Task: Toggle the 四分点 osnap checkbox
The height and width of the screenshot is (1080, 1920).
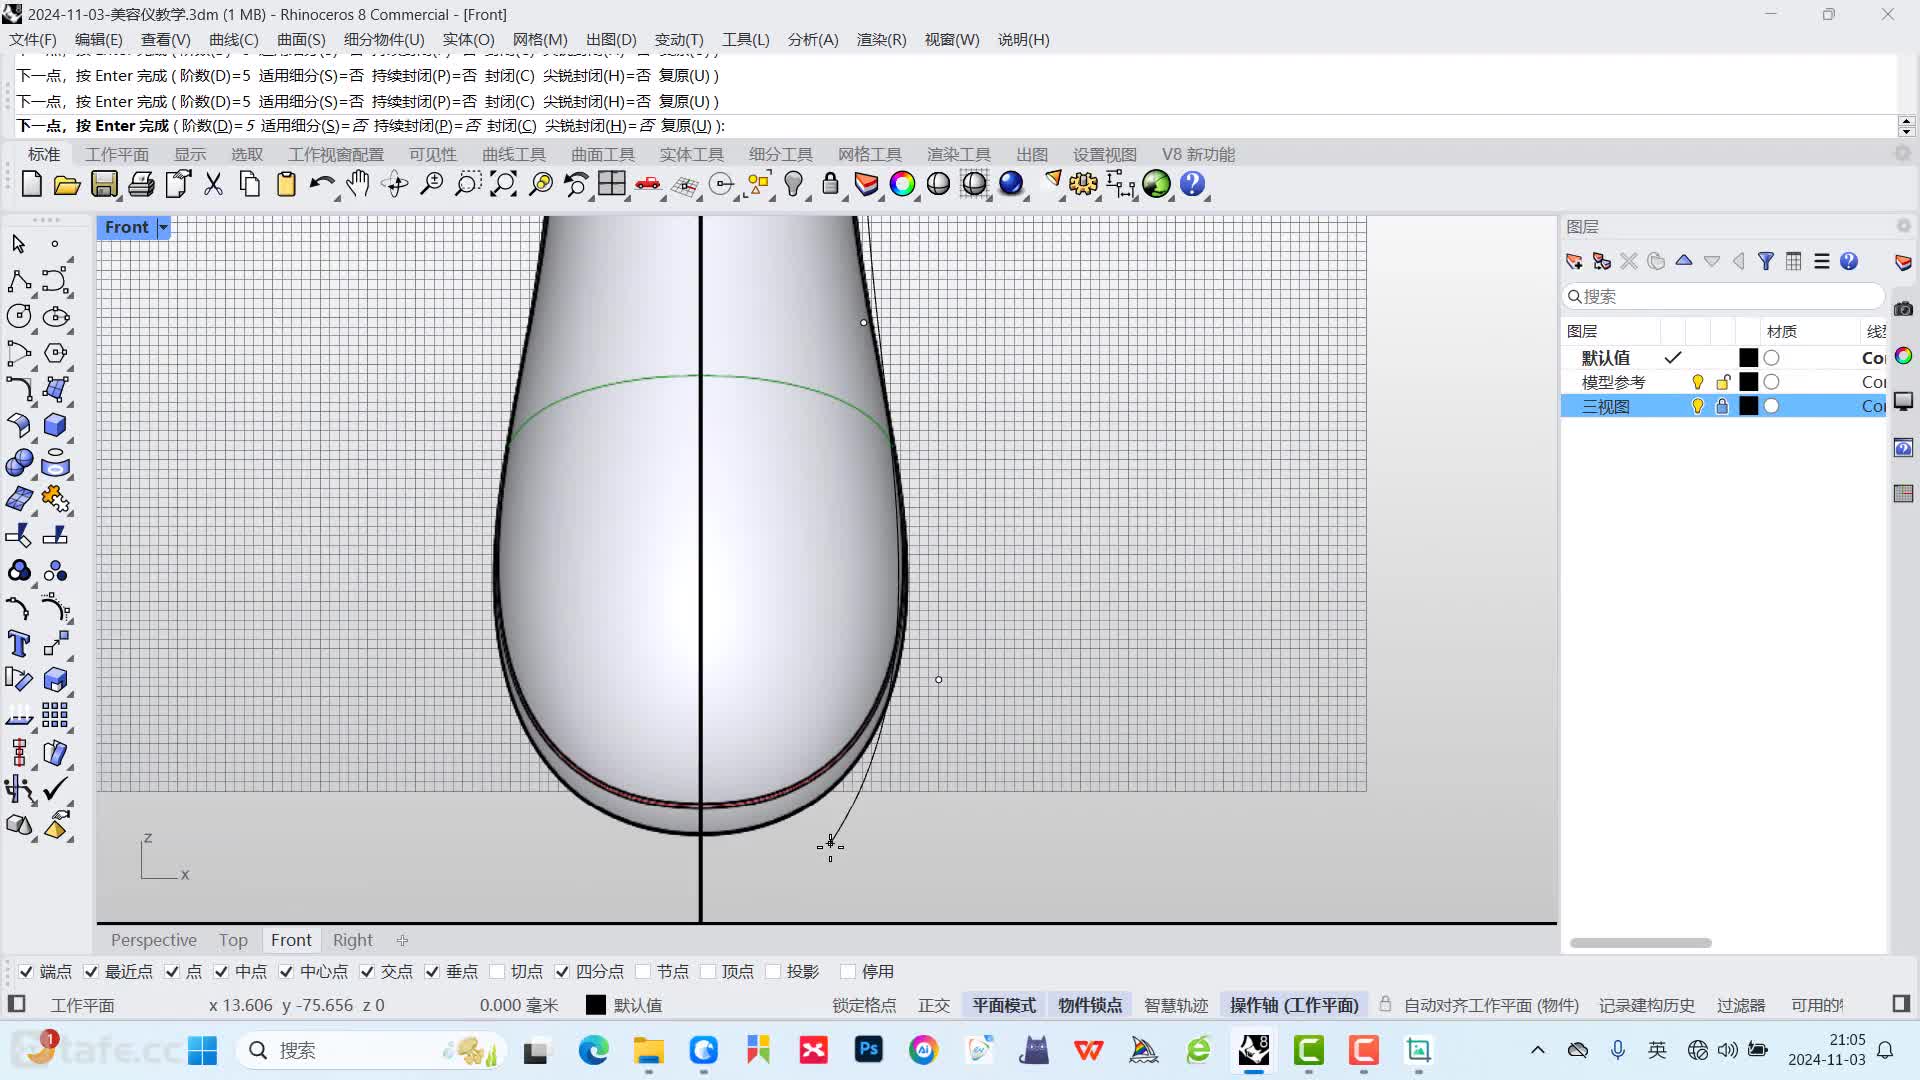Action: point(562,971)
